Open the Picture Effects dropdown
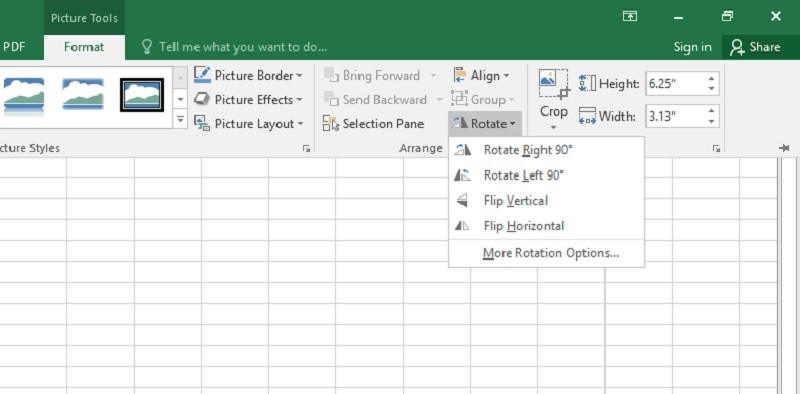The height and width of the screenshot is (394, 800). pyautogui.click(x=248, y=100)
